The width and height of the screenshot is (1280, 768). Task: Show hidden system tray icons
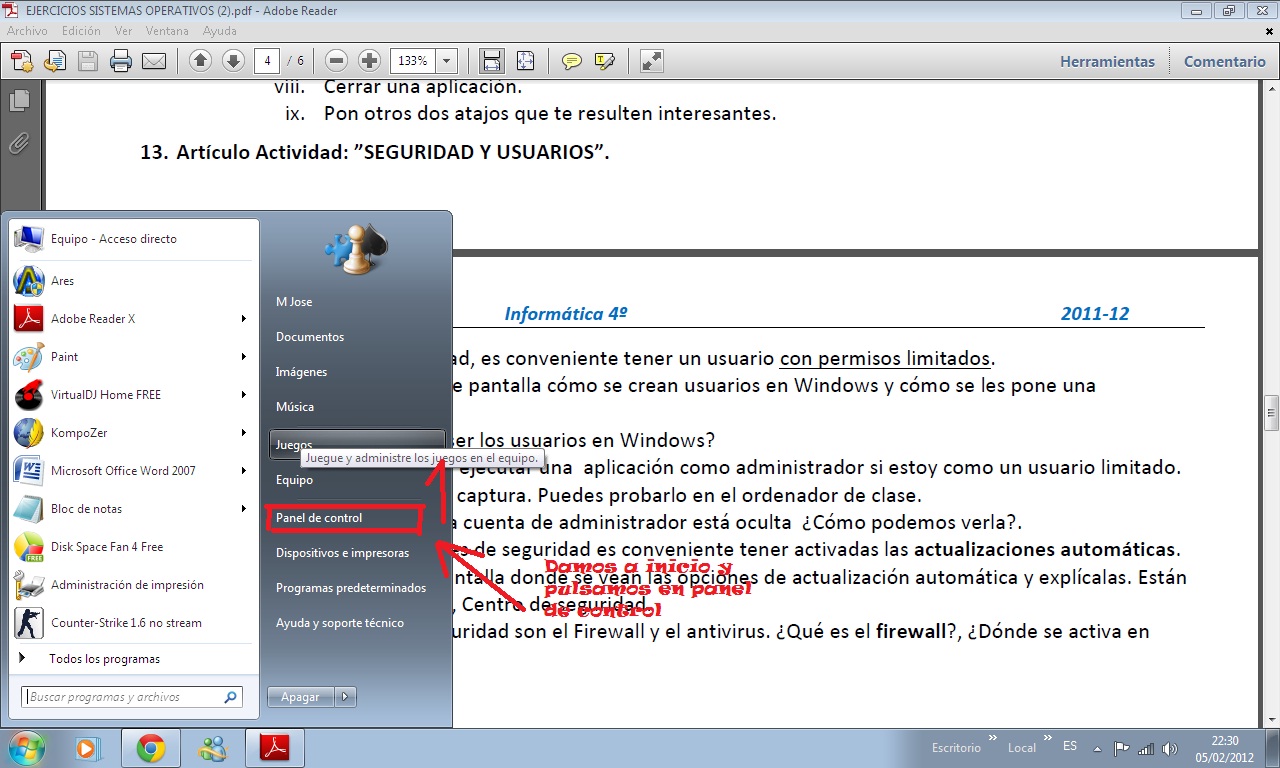pos(1098,748)
